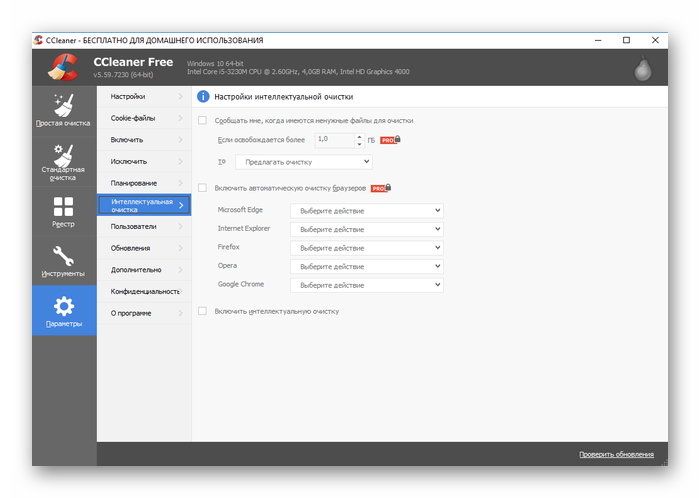The width and height of the screenshot is (700, 498).
Task: Open Исключить settings page
Action: pyautogui.click(x=144, y=162)
